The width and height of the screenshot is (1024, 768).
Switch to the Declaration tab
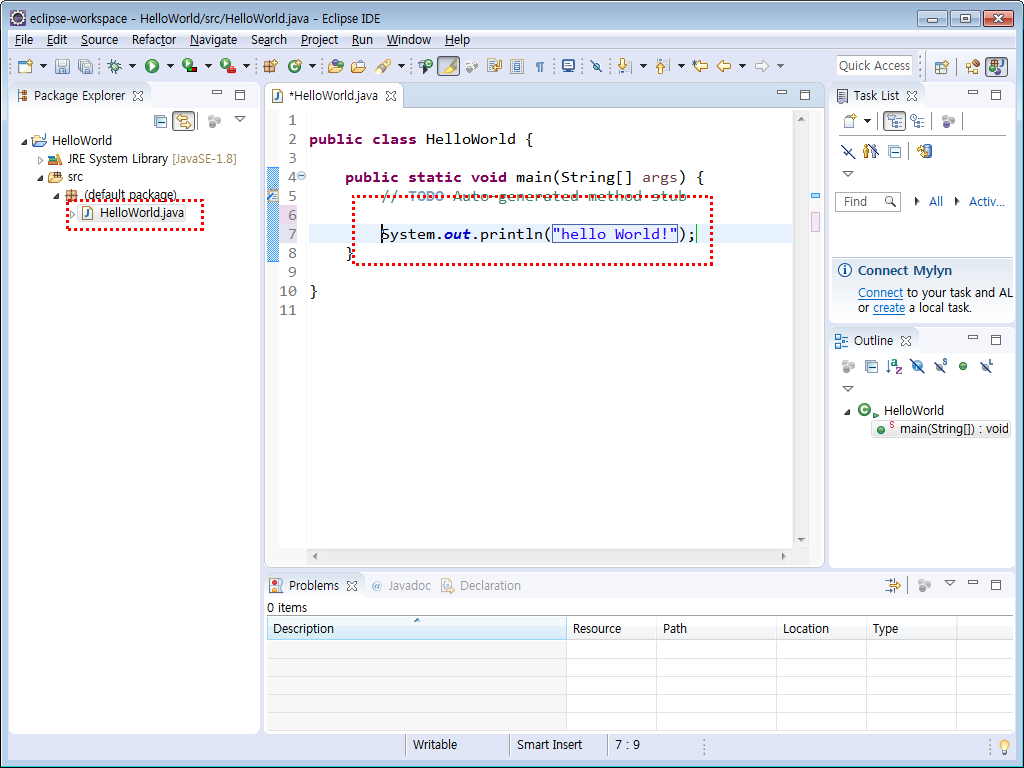(481, 586)
